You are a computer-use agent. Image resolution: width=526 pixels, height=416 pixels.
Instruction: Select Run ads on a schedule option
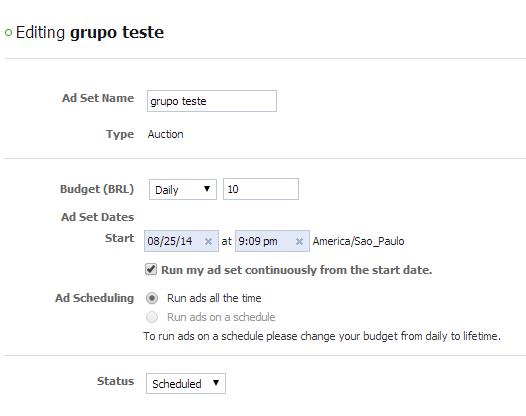click(x=152, y=317)
